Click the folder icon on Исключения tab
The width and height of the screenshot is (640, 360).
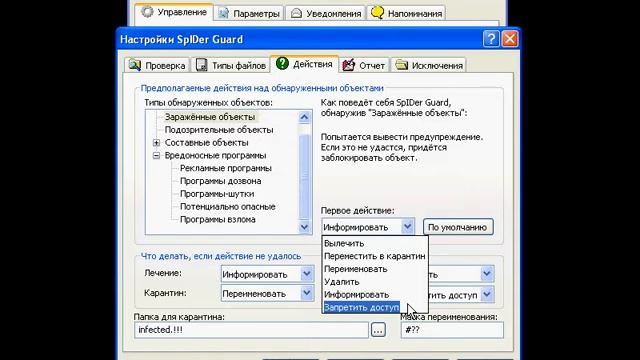click(402, 64)
